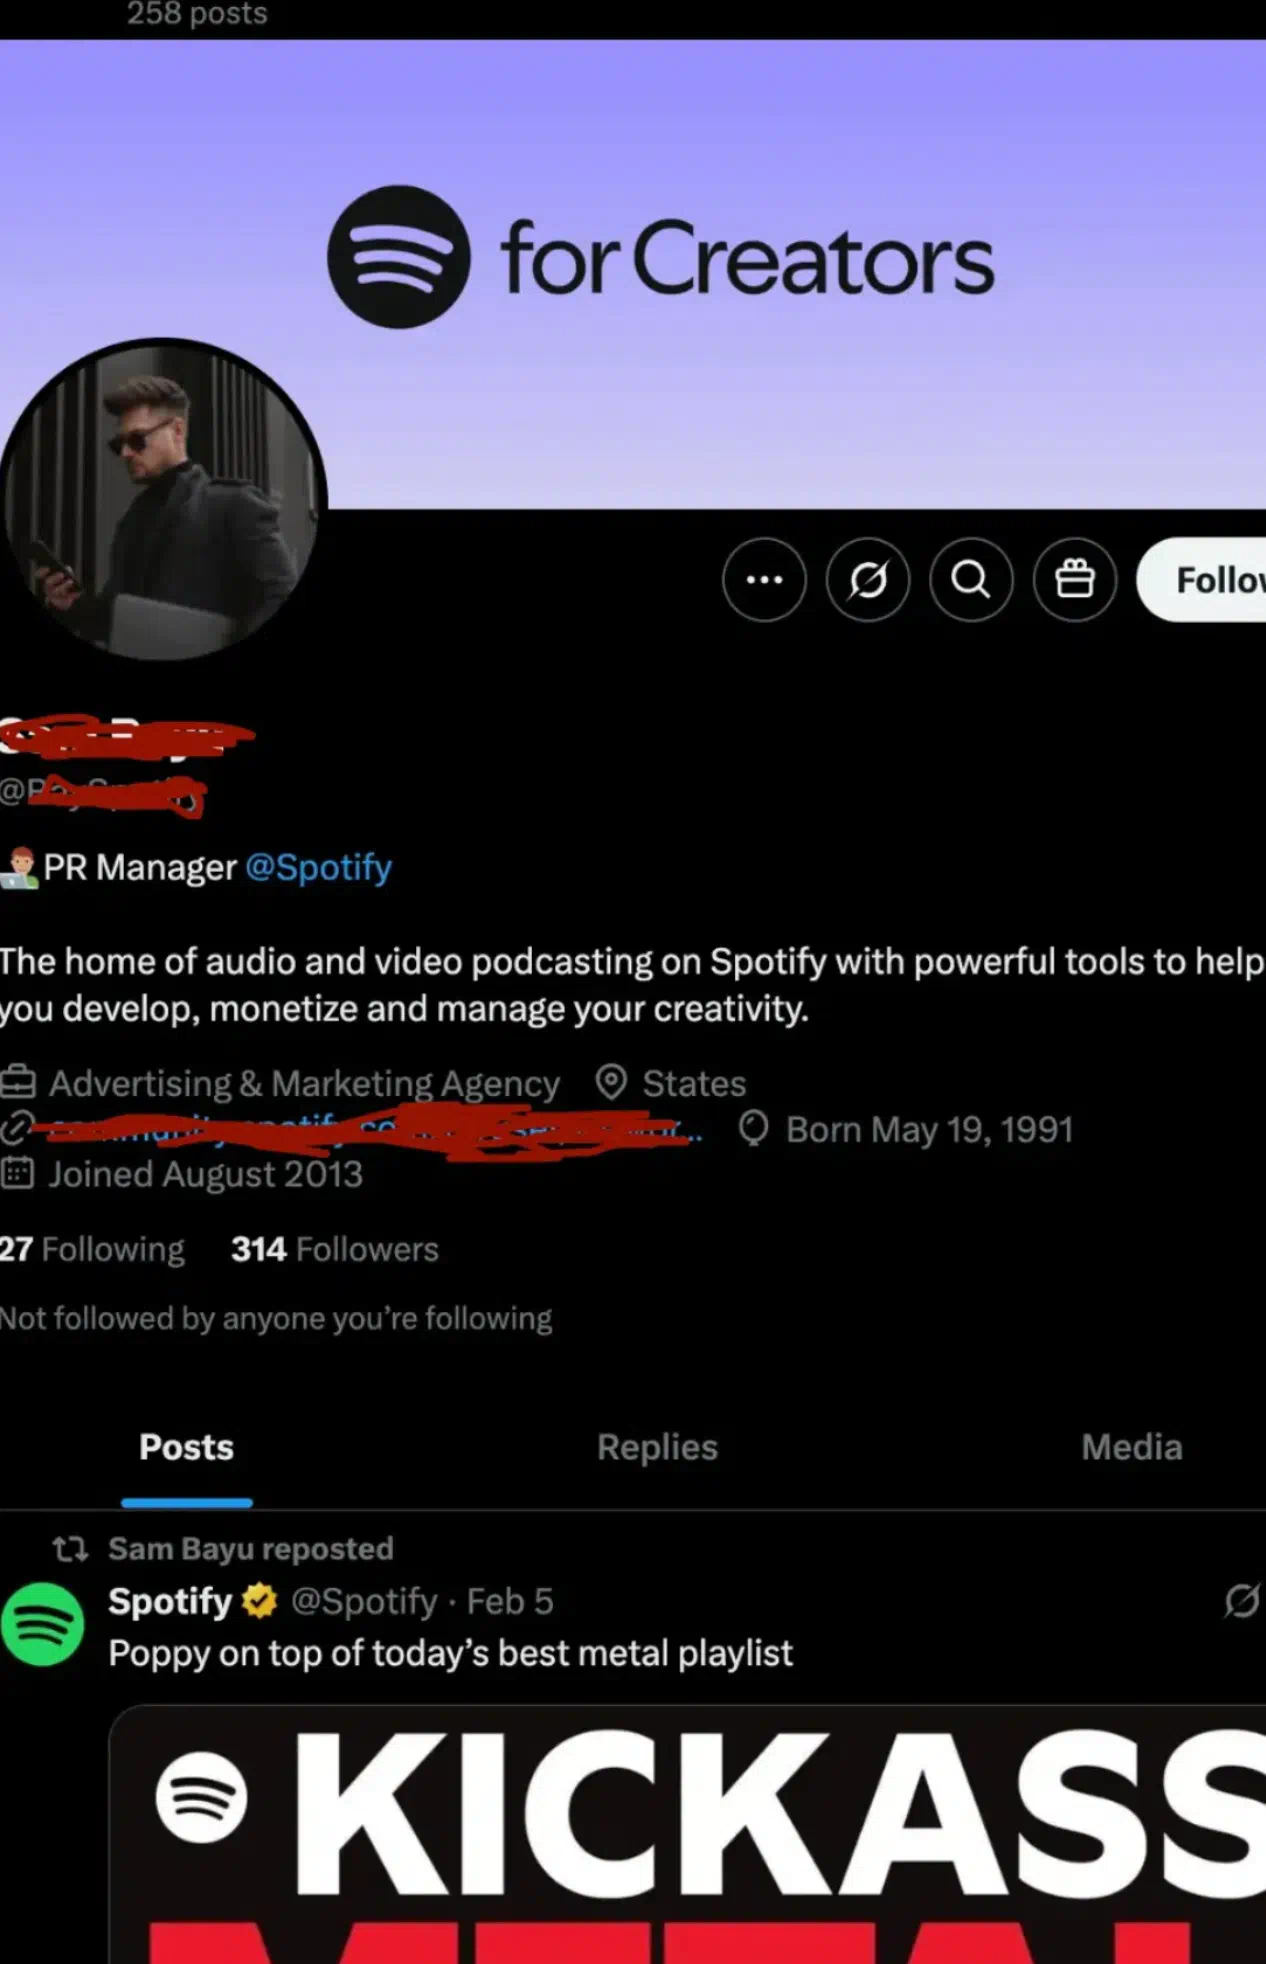Switch to the Media tab
This screenshot has height=1964, width=1266.
point(1131,1448)
